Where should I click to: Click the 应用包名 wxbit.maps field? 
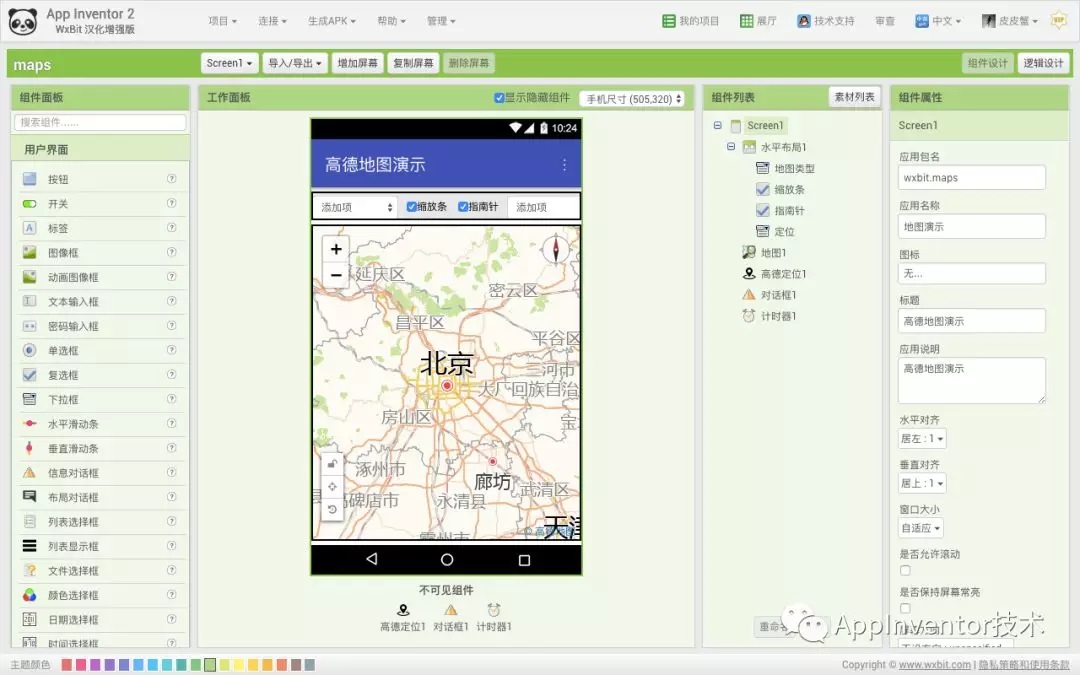(x=972, y=178)
